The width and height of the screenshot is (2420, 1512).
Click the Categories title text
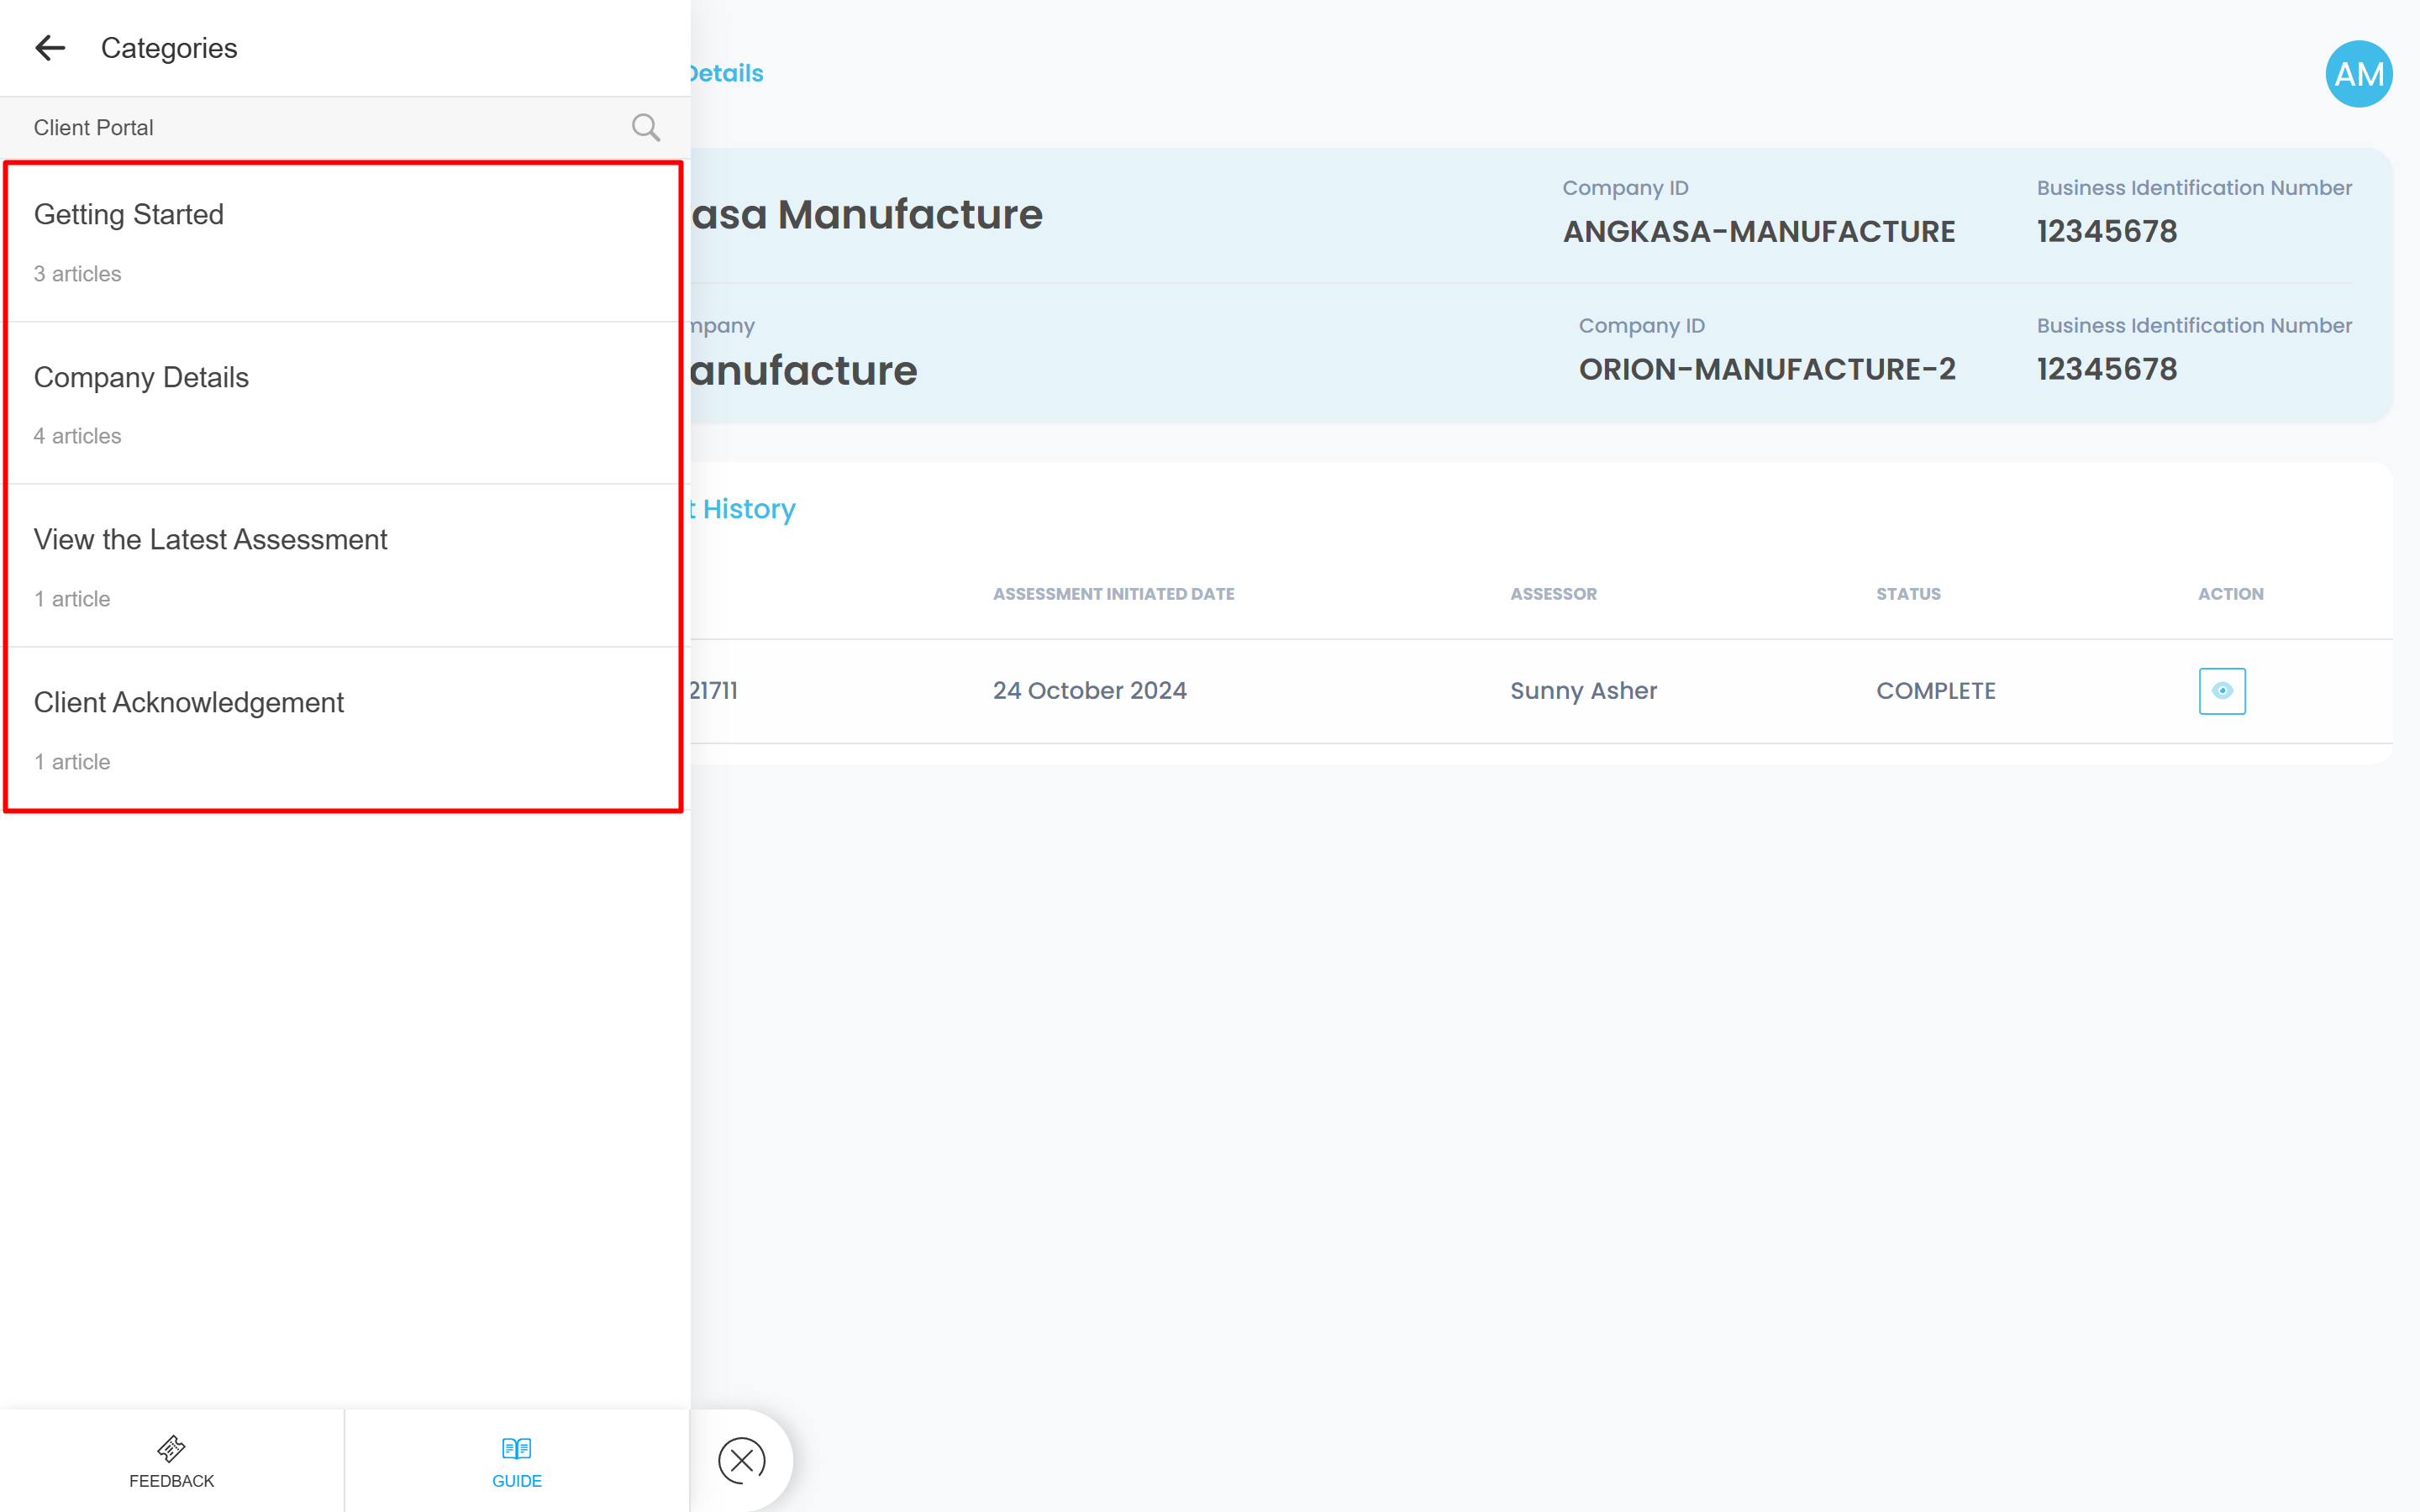(169, 48)
